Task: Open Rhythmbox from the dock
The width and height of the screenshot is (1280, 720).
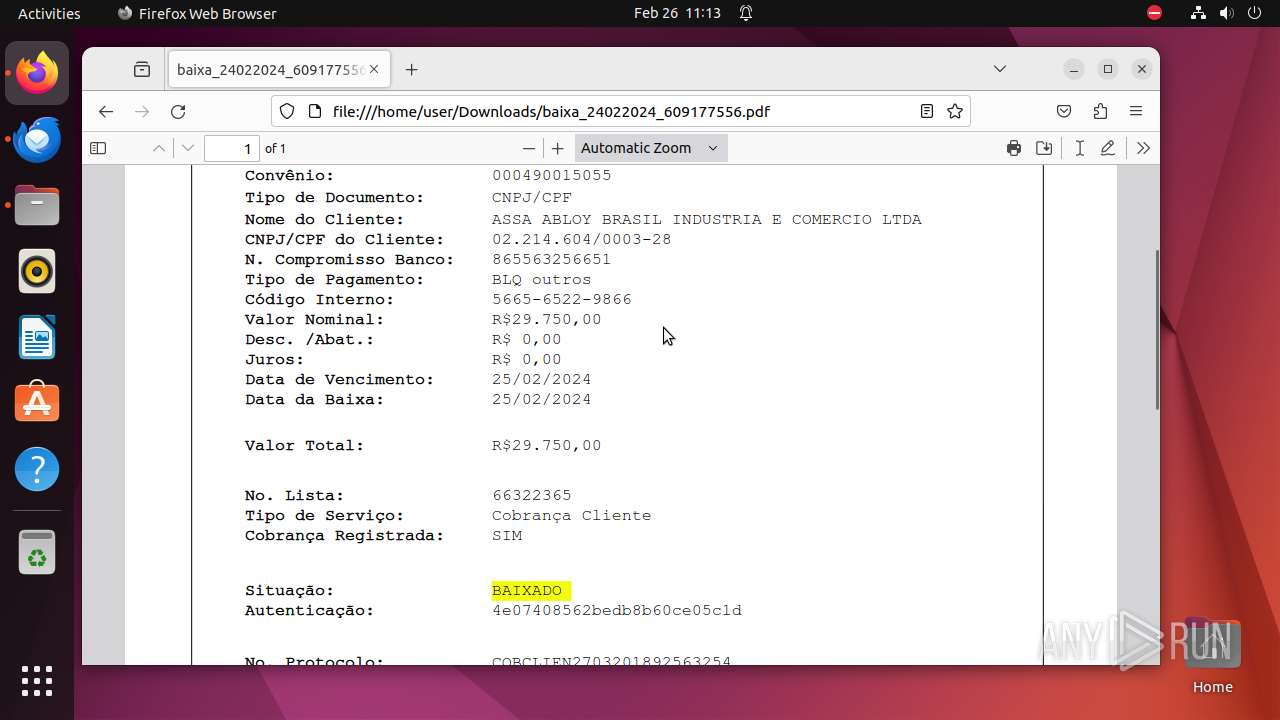Action: (x=37, y=271)
